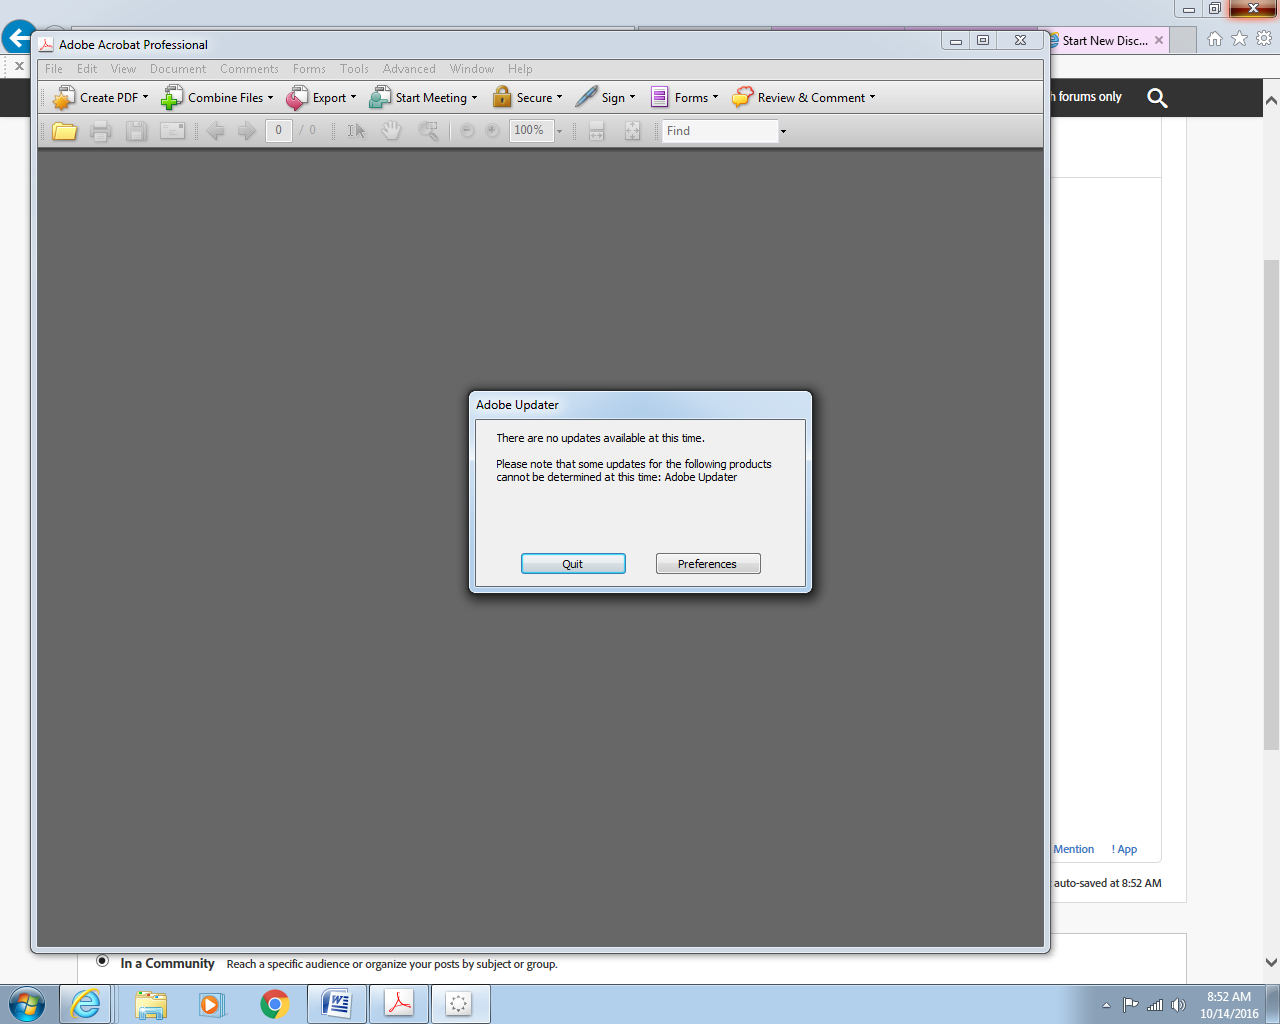Open the Find options dropdown arrow
The height and width of the screenshot is (1024, 1280).
click(x=783, y=131)
